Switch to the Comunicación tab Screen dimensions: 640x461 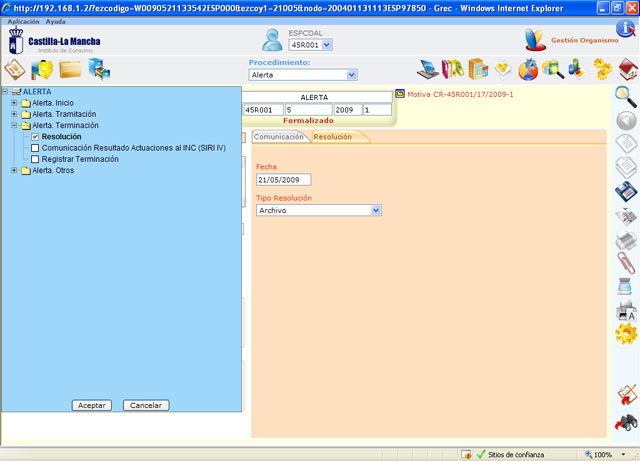click(x=278, y=137)
